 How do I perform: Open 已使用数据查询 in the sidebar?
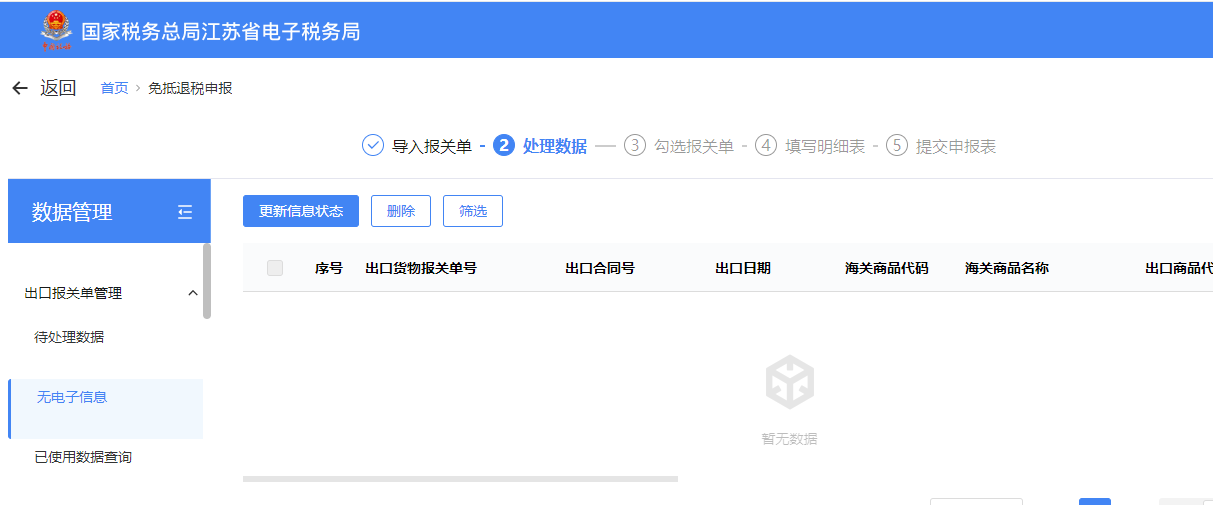tap(83, 457)
